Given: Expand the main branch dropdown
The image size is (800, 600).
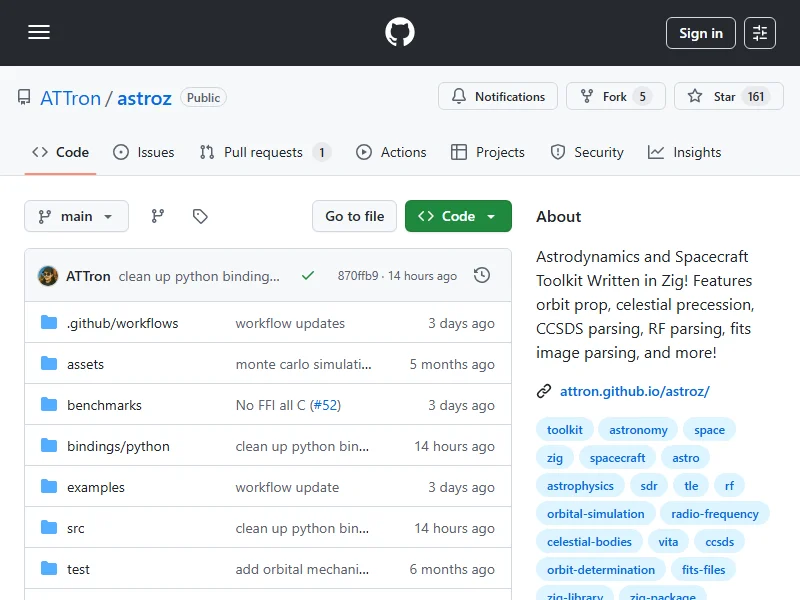Looking at the screenshot, I should 76,216.
